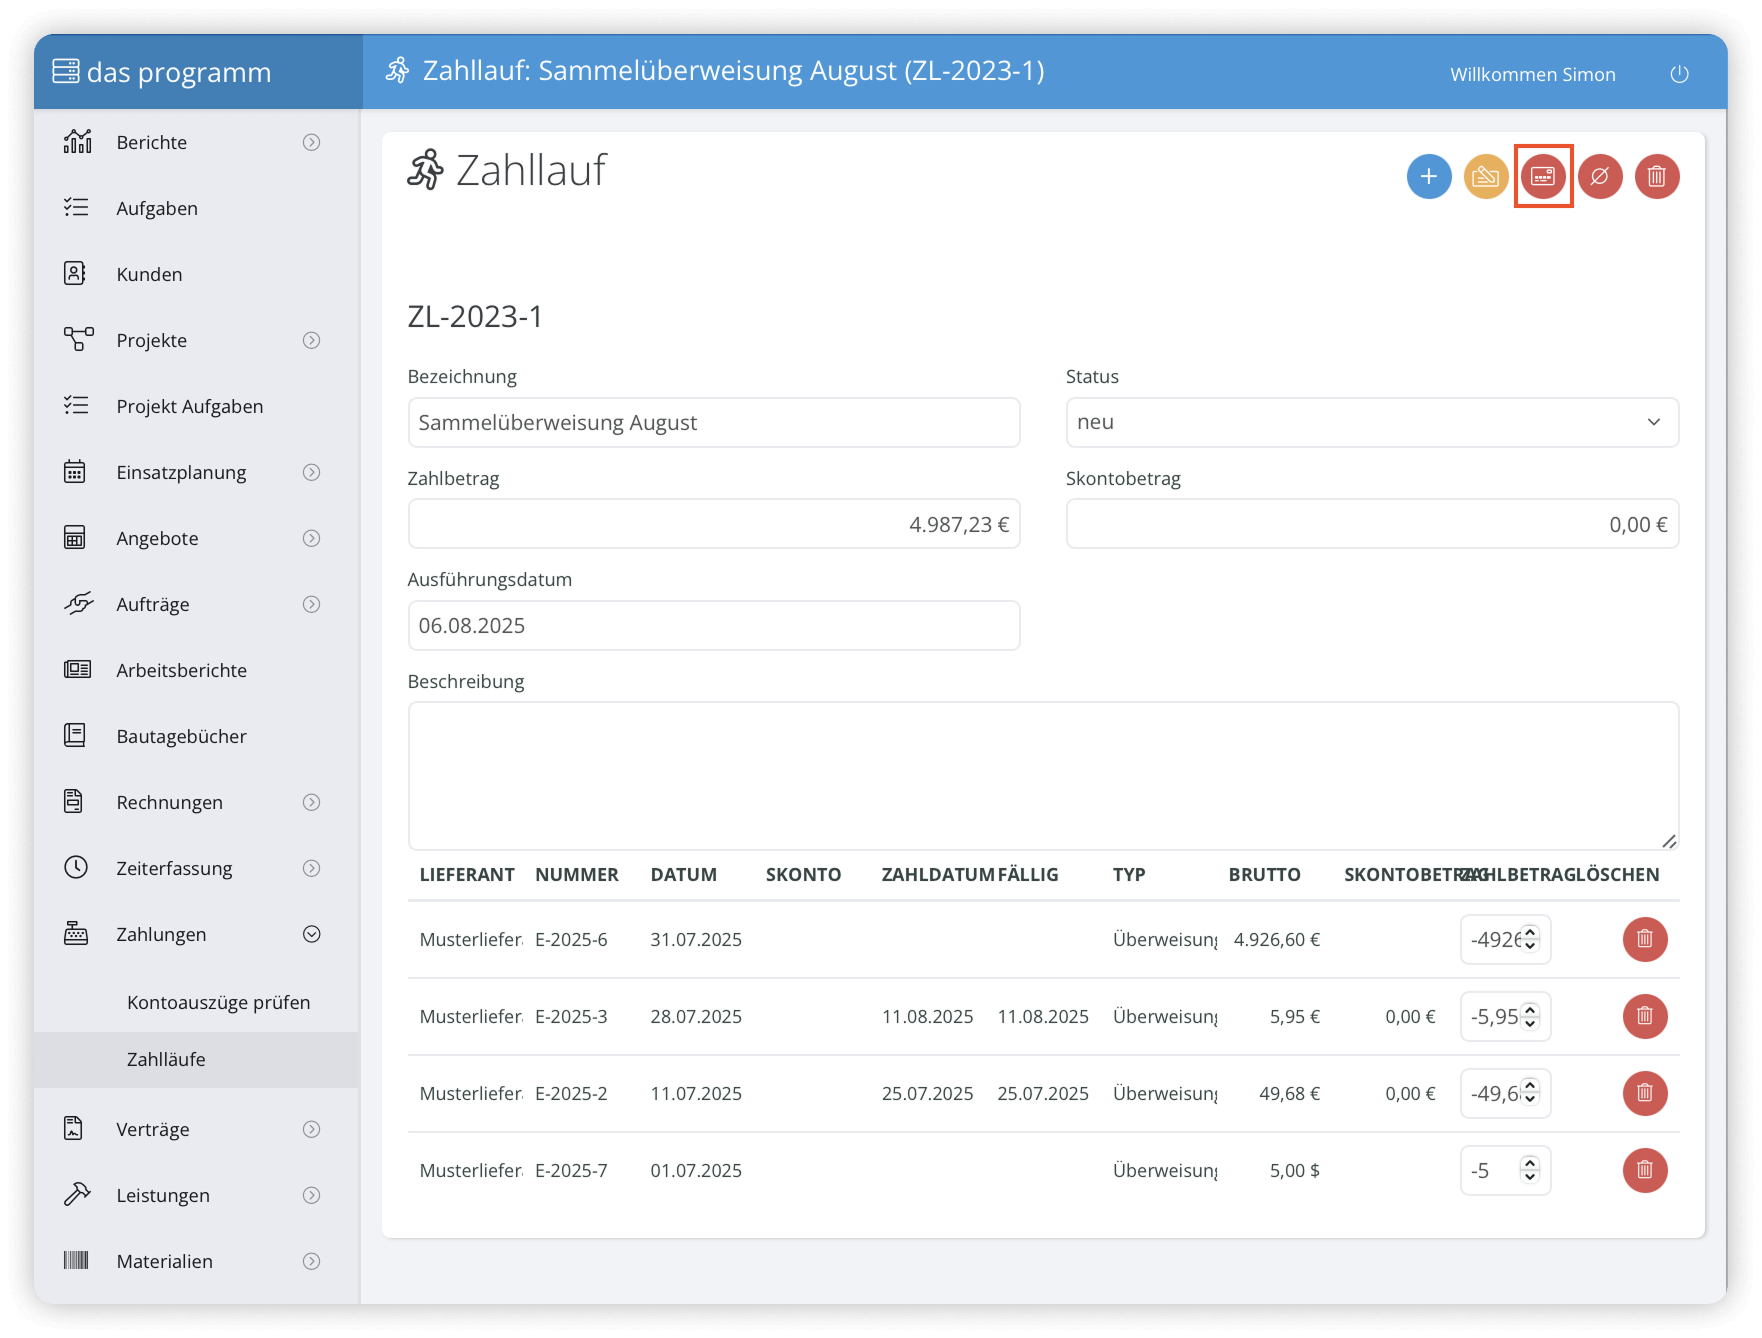Click the Projekte diagram icon
The width and height of the screenshot is (1762, 1338).
click(x=78, y=339)
